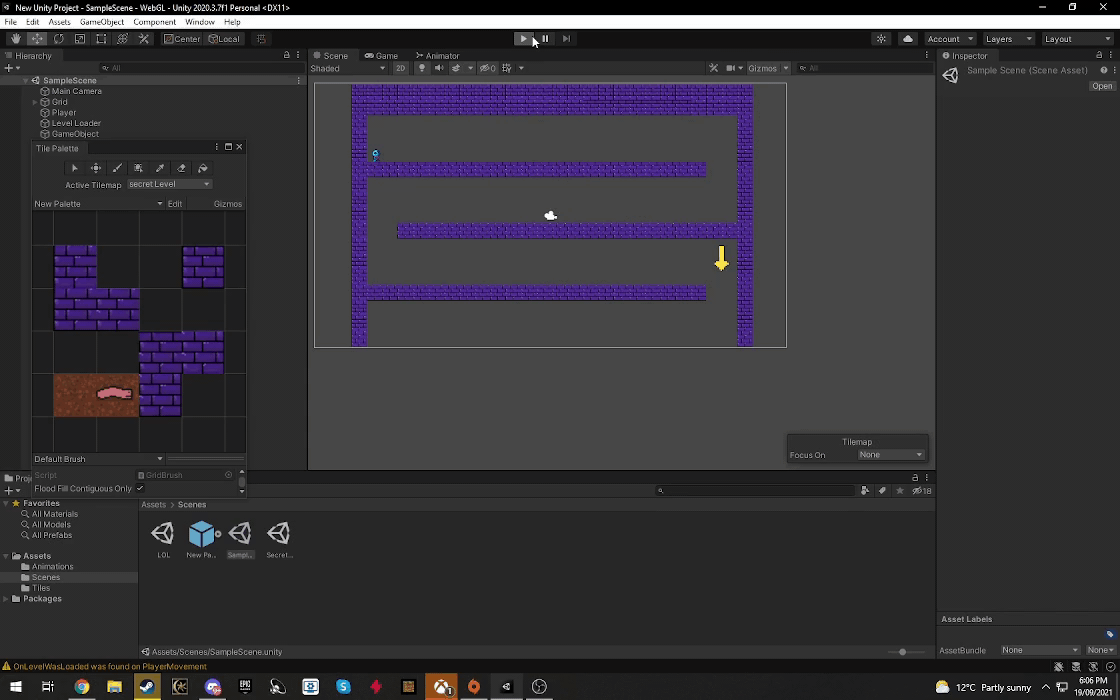Choose Tile Palette eraser tool

[x=181, y=168]
